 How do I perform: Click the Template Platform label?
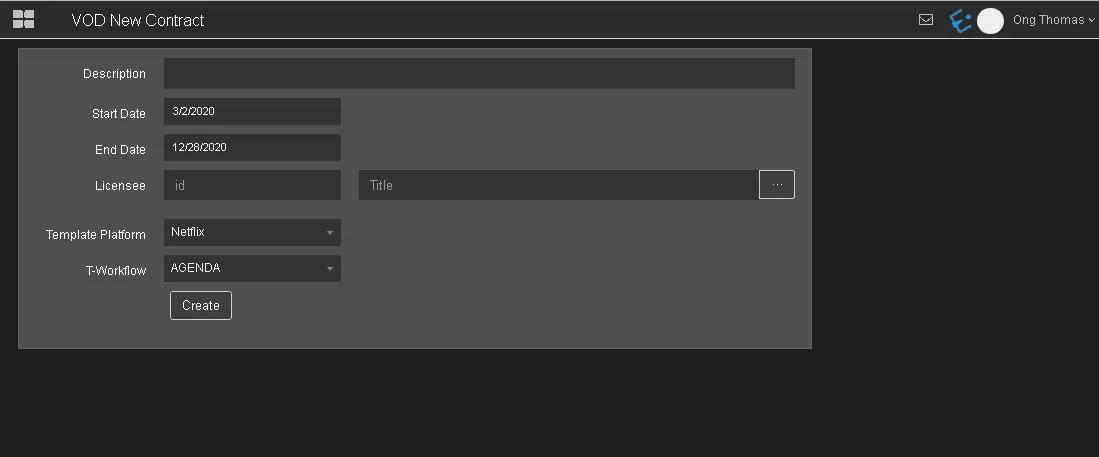click(x=96, y=235)
